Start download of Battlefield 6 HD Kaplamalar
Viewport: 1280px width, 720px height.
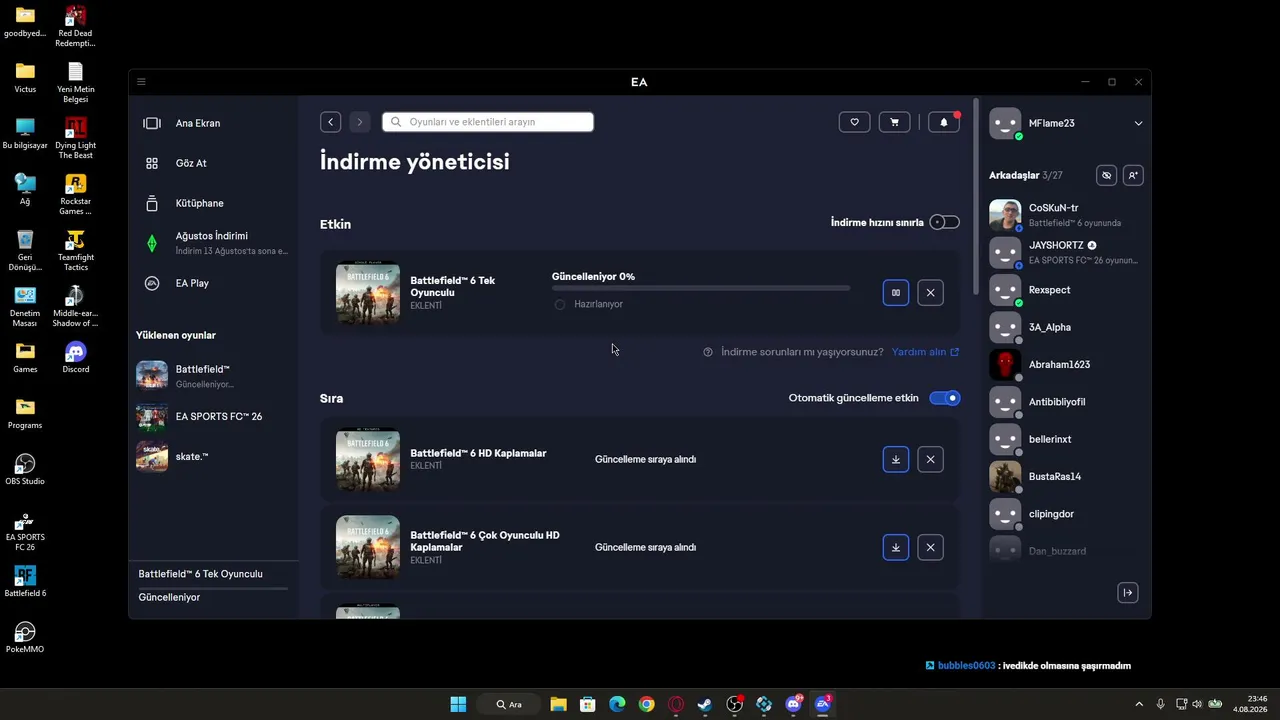pyautogui.click(x=896, y=460)
